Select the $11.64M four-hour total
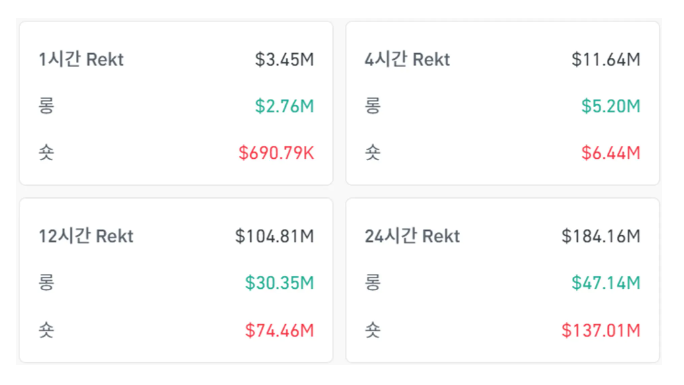684x385 pixels. coord(606,60)
